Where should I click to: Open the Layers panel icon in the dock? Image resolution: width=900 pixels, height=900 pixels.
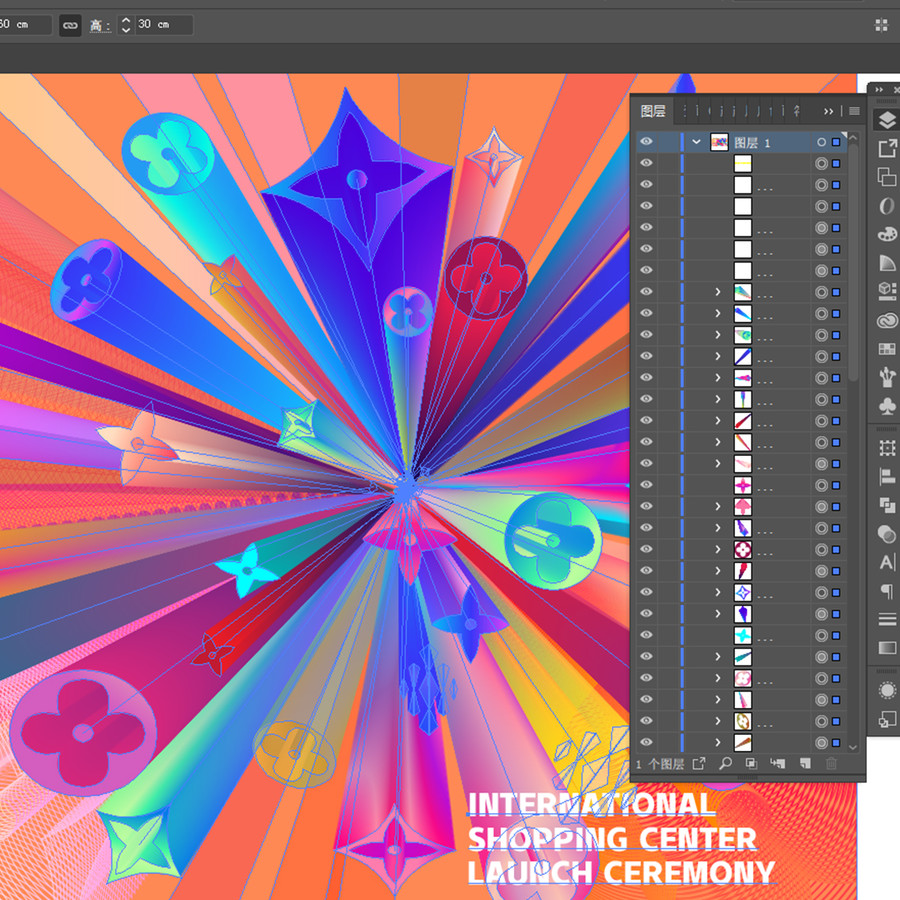887,121
